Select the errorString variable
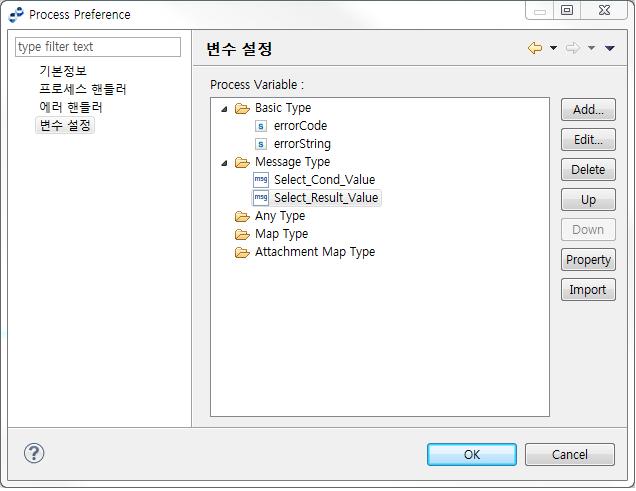The image size is (636, 491). (302, 144)
